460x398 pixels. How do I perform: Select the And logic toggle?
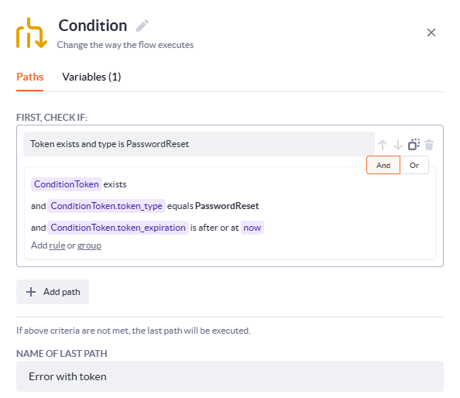coord(383,165)
